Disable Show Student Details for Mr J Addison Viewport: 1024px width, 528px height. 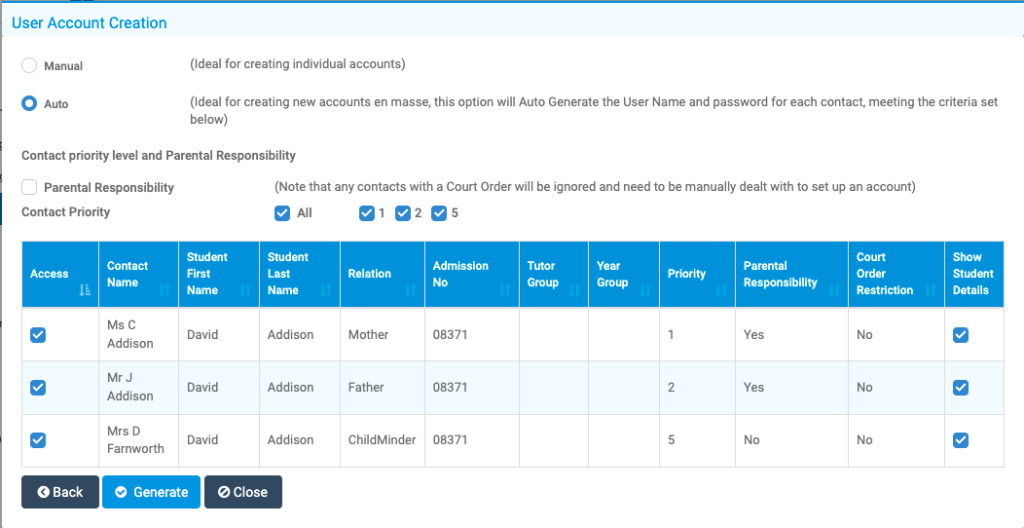click(960, 388)
